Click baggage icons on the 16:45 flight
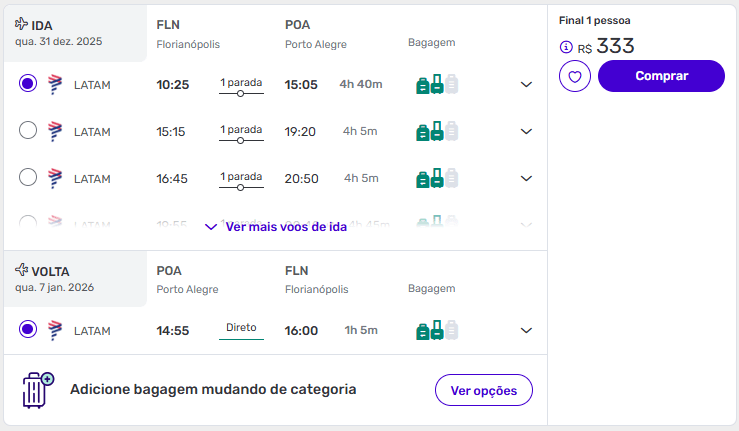 pyautogui.click(x=436, y=178)
